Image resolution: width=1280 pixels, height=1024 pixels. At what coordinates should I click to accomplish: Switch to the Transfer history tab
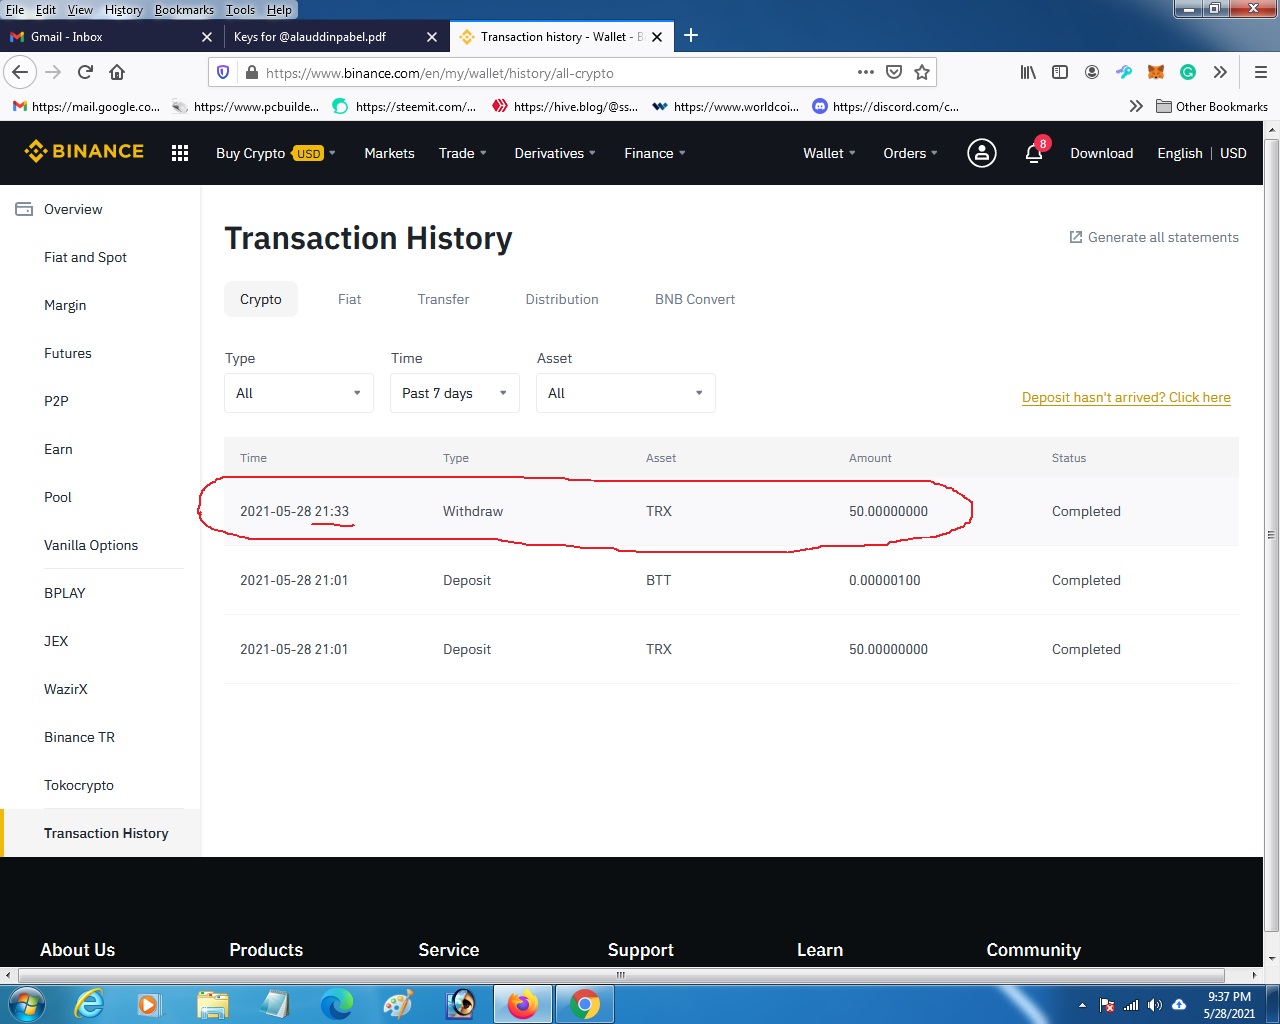[x=443, y=299]
